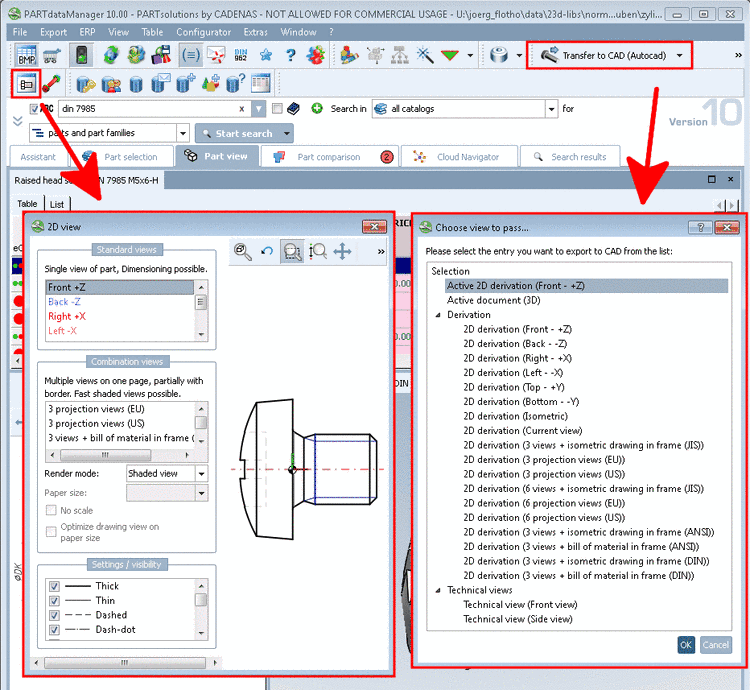Click the magic wand toolbar icon
750x690 pixels.
[425, 55]
